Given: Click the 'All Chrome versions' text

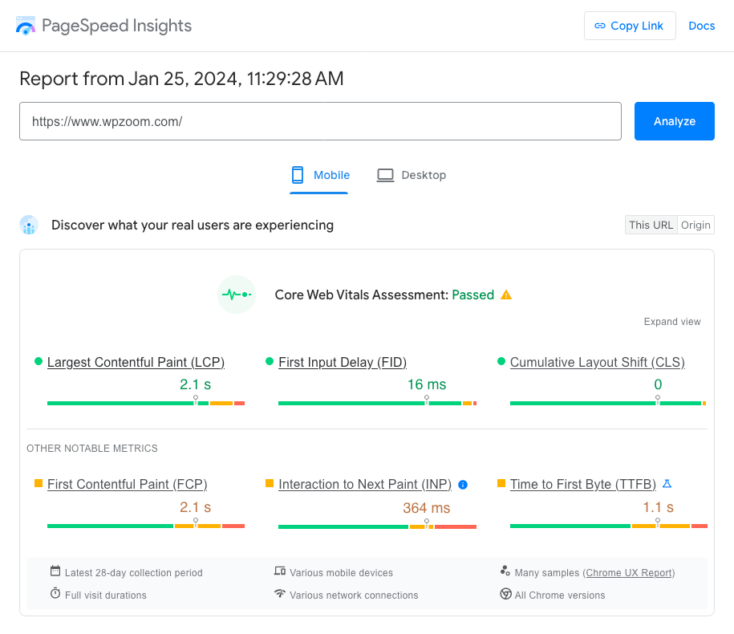Looking at the screenshot, I should tap(560, 595).
